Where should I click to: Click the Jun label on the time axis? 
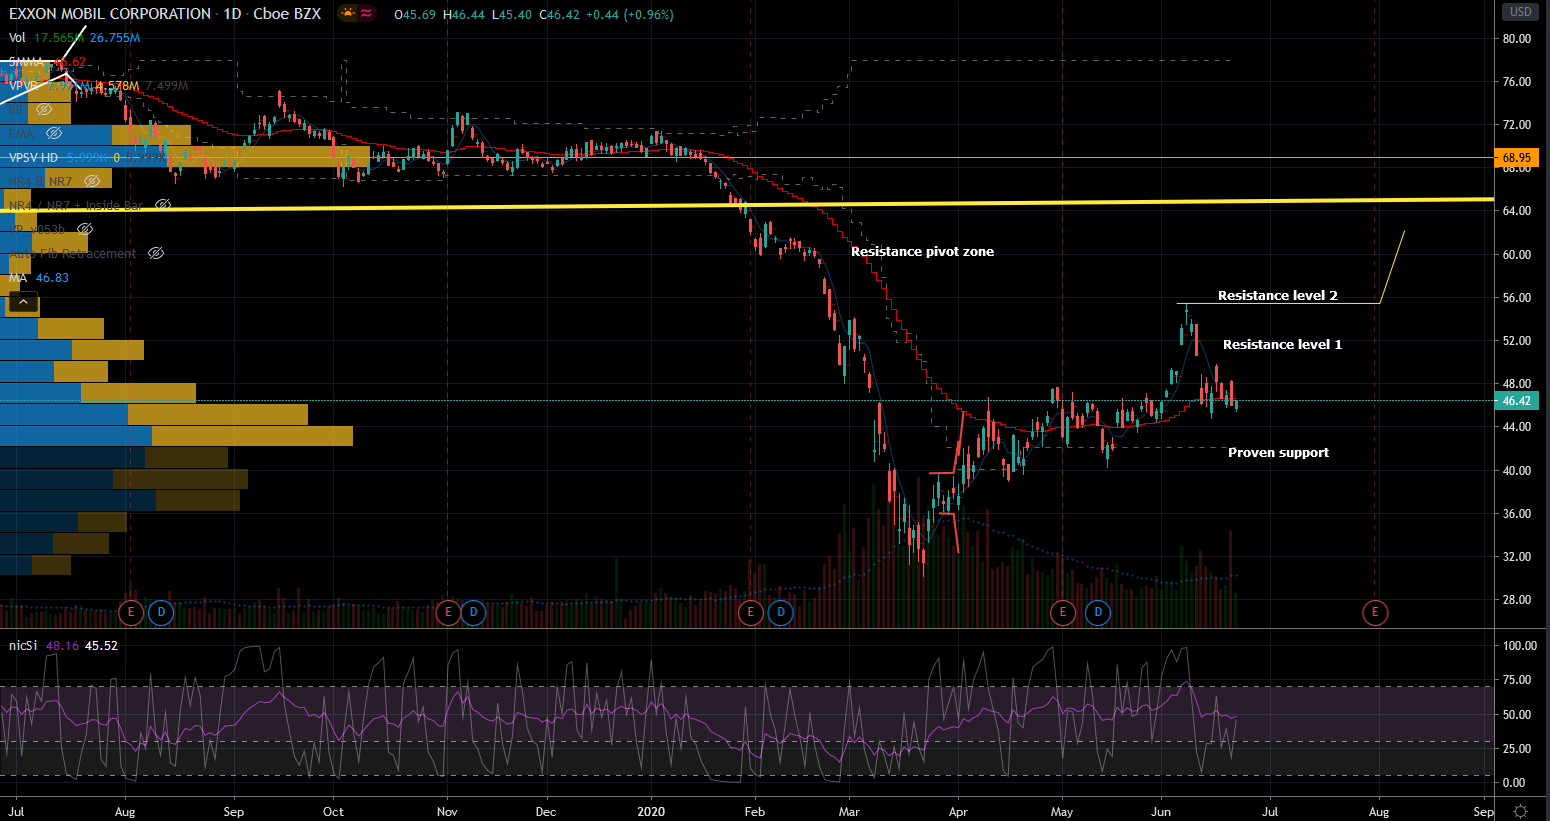click(x=1162, y=812)
